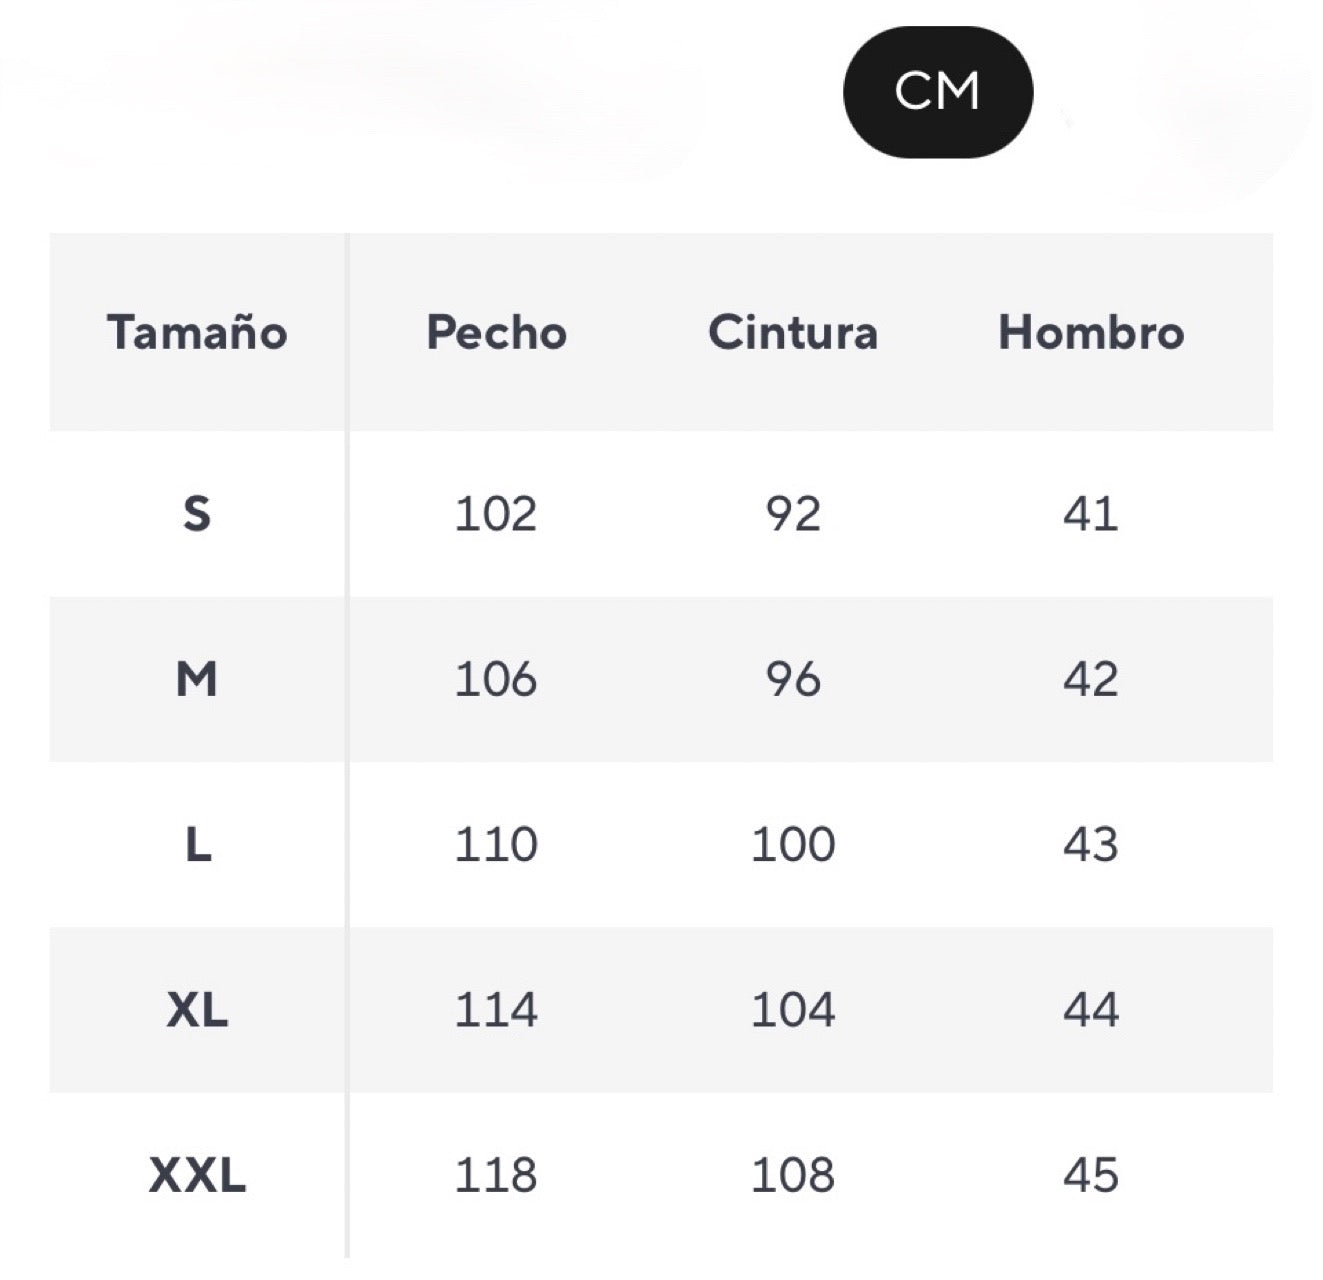Click Pecho value 102 for size S
1323x1280 pixels.
pos(496,514)
